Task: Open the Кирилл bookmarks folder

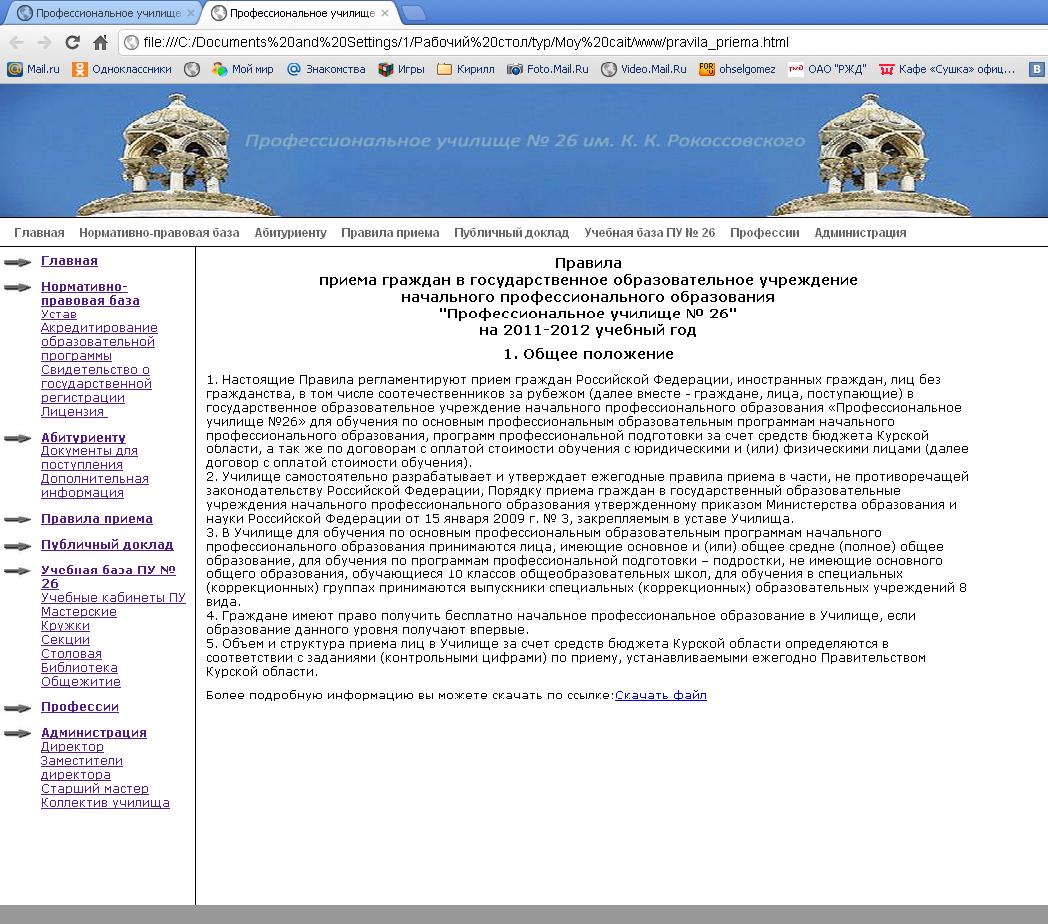Action: [x=466, y=69]
